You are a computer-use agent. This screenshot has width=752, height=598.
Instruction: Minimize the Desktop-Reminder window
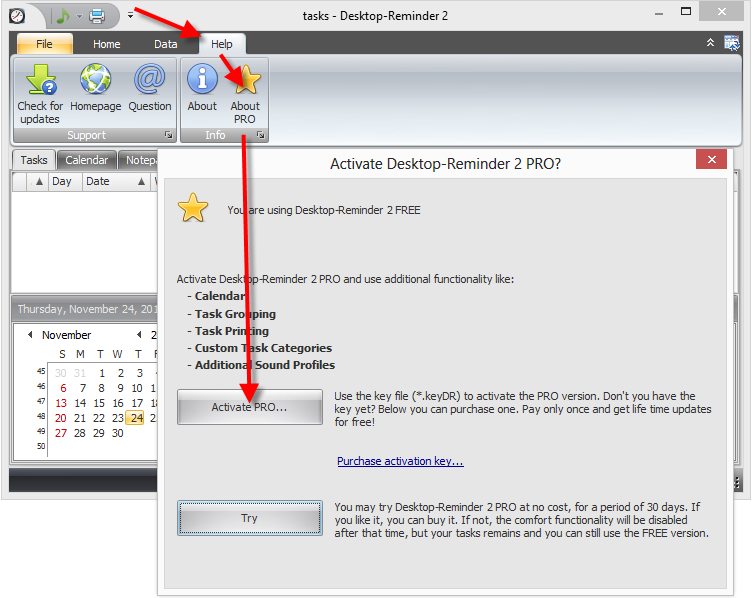(x=659, y=13)
